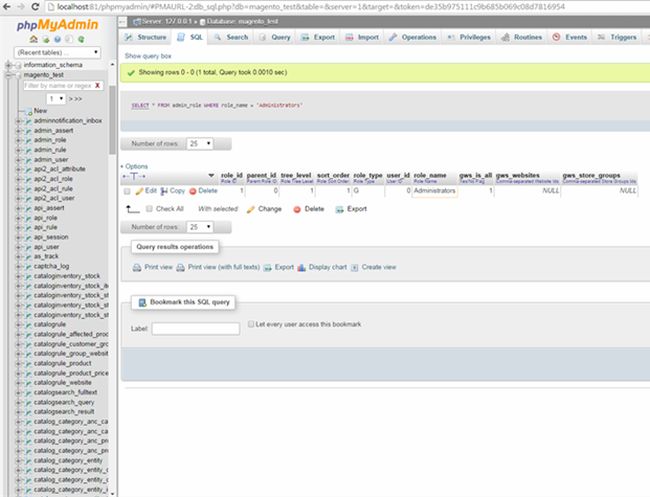The width and height of the screenshot is (650, 497).
Task: Tick the Check All checkbox
Action: pyautogui.click(x=149, y=208)
